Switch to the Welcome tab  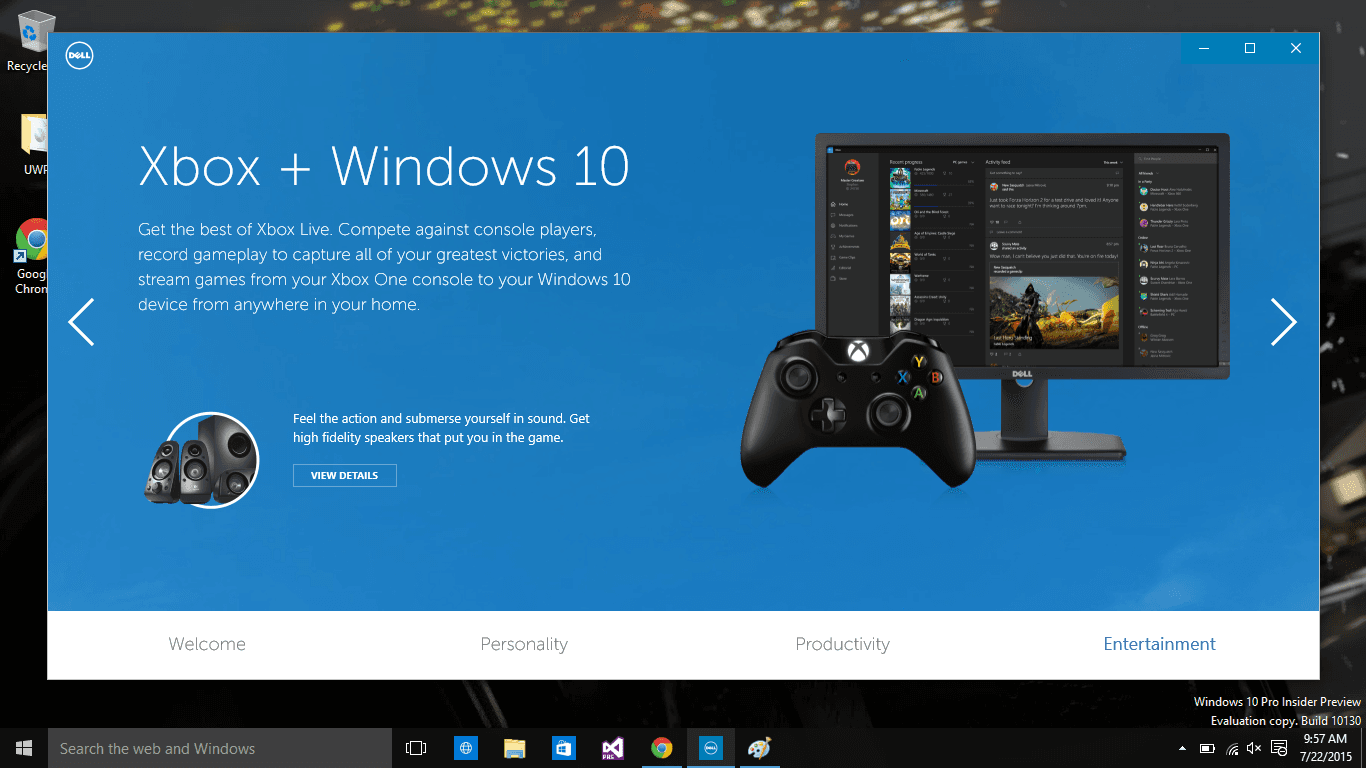[207, 644]
